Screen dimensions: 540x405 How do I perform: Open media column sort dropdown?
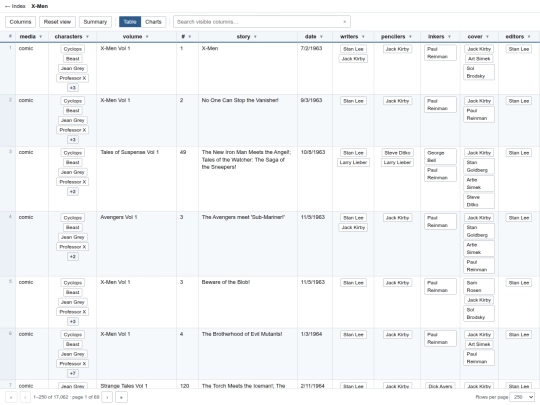41,37
